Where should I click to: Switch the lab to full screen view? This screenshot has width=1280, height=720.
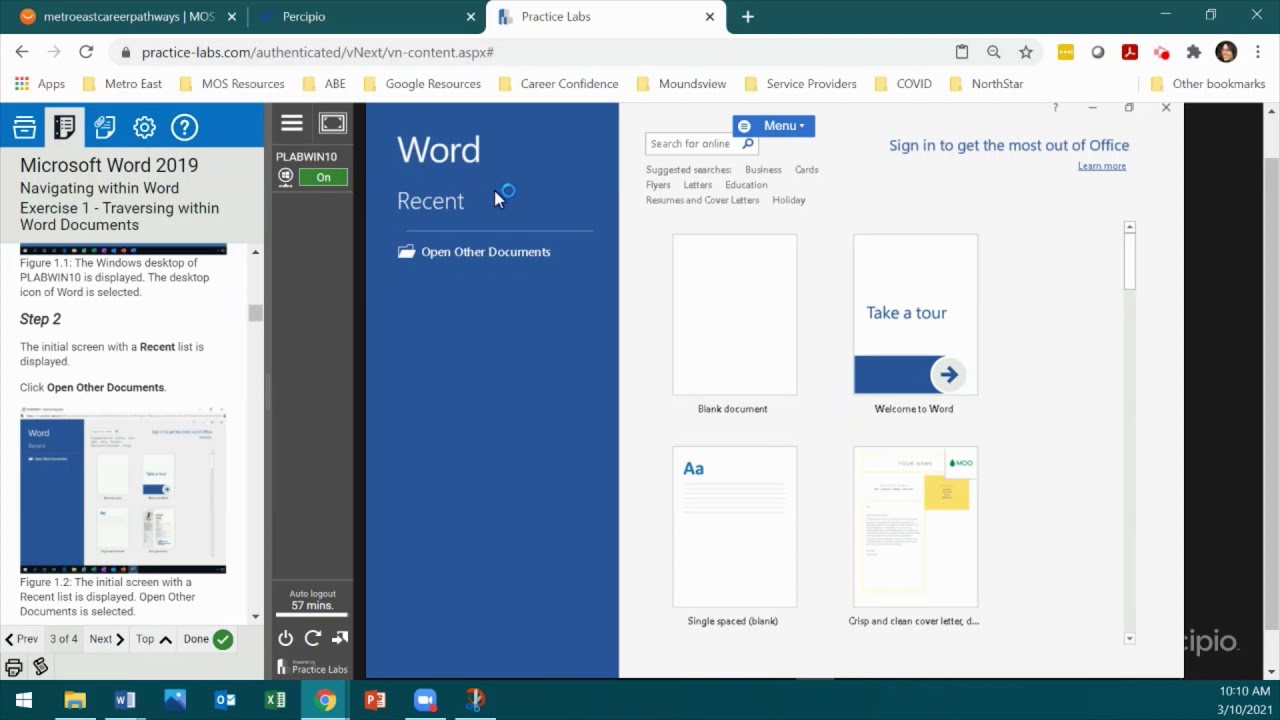click(332, 123)
